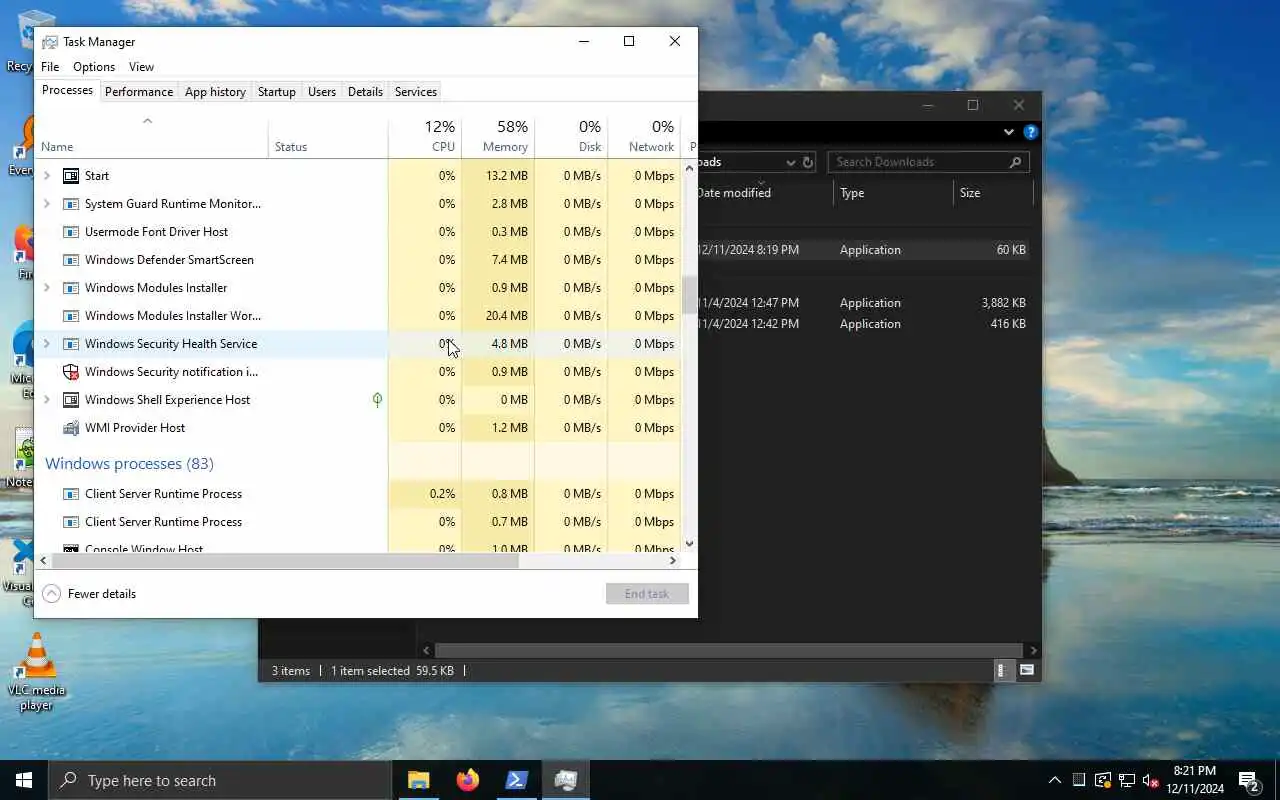Click System Guard Runtime Monitor process icon
The height and width of the screenshot is (800, 1280).
(71, 204)
